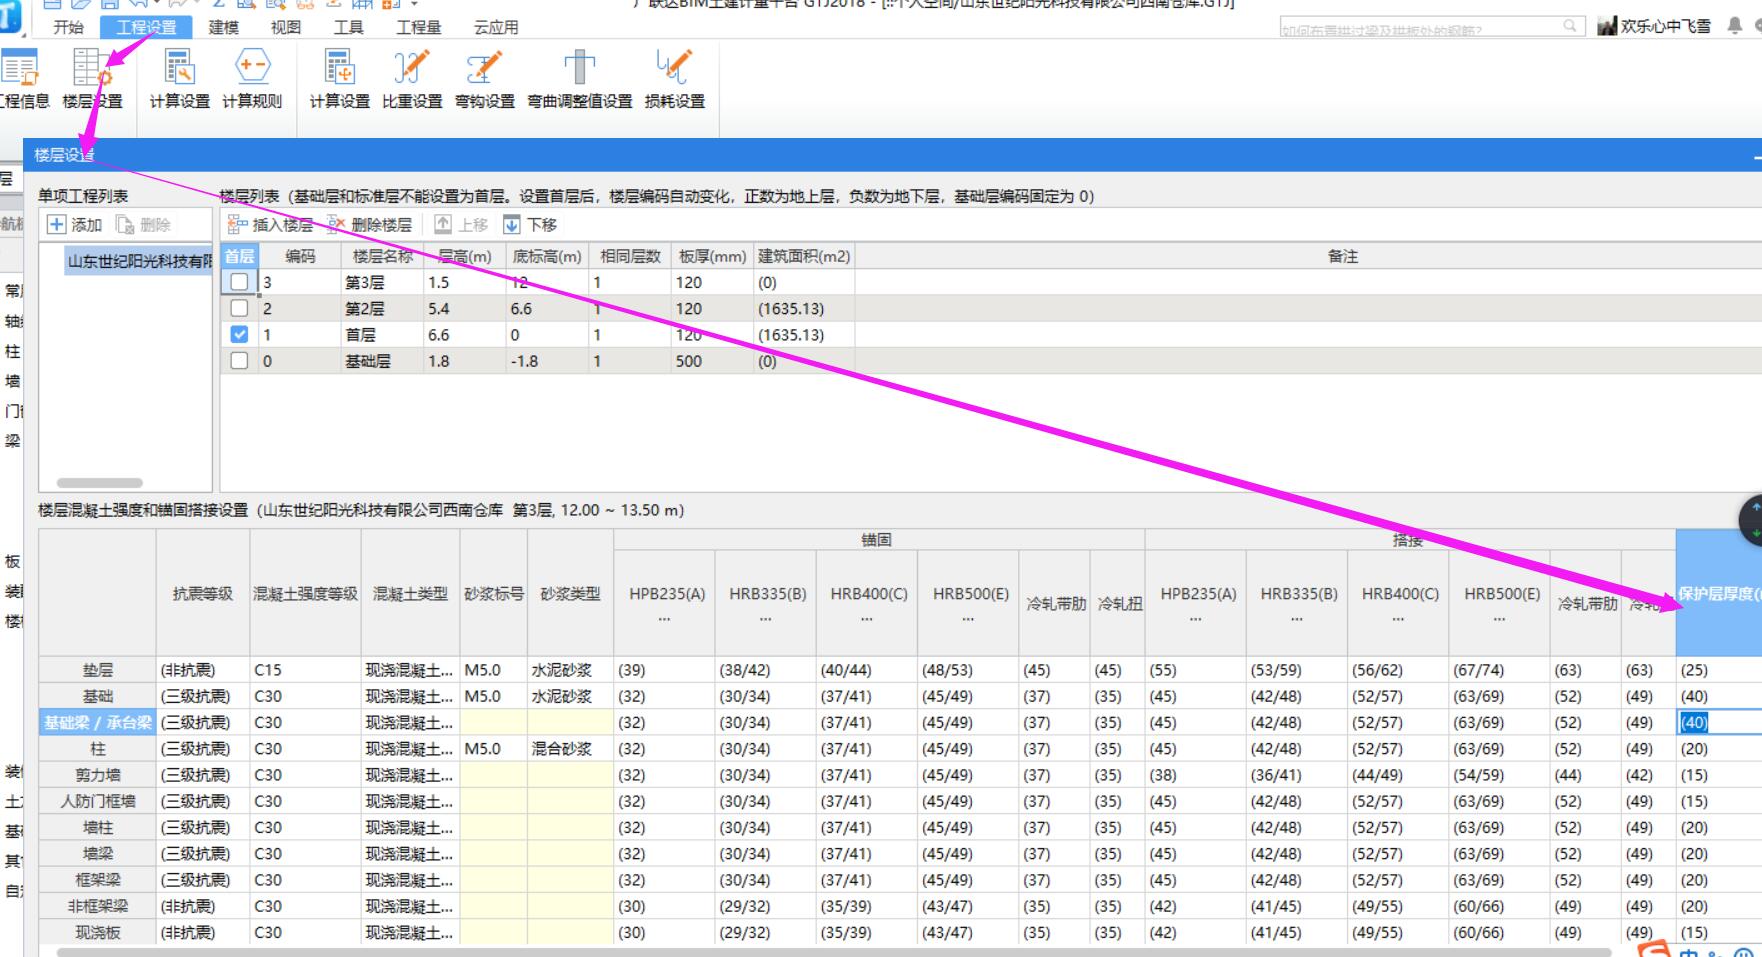Open 计算设置 with the wrench icon

[x=180, y=79]
